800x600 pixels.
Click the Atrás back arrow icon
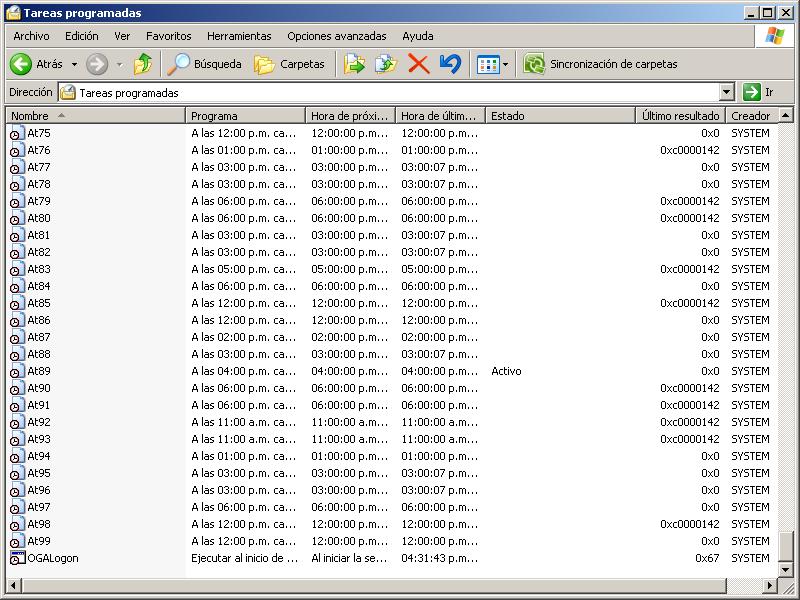click(21, 64)
